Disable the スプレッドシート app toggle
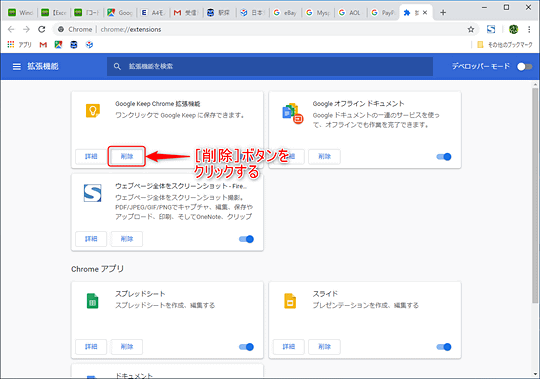 tap(246, 347)
